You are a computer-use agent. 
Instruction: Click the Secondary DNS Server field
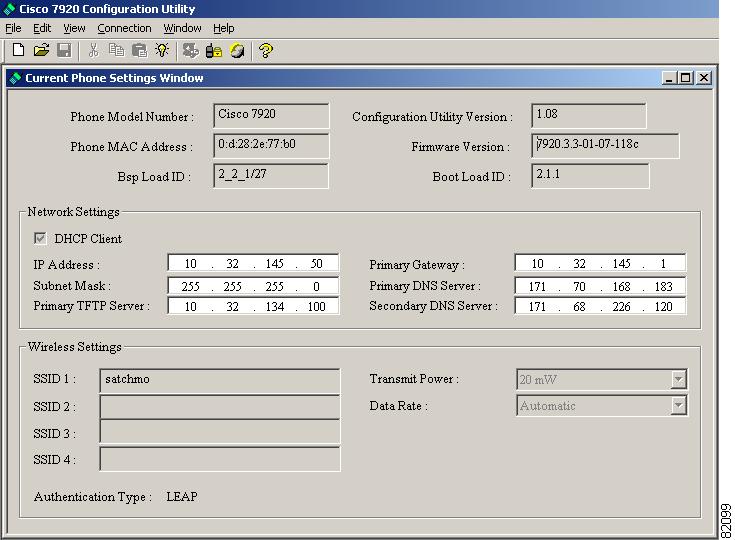click(x=600, y=306)
